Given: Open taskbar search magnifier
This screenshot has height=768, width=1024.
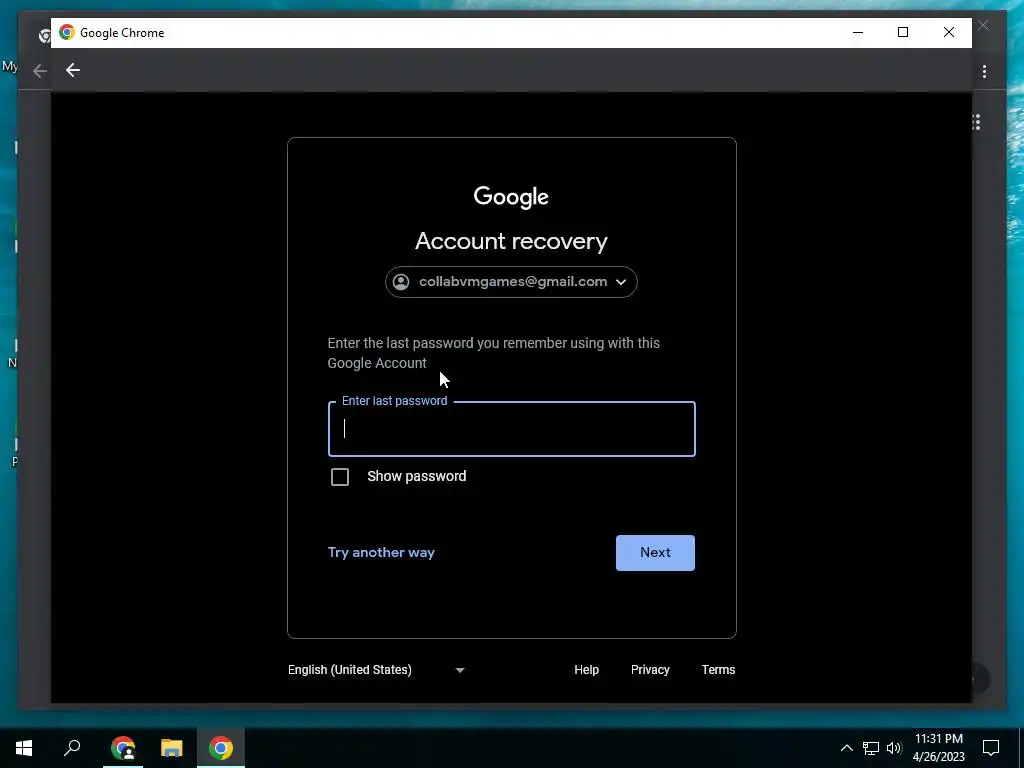Looking at the screenshot, I should pos(72,748).
